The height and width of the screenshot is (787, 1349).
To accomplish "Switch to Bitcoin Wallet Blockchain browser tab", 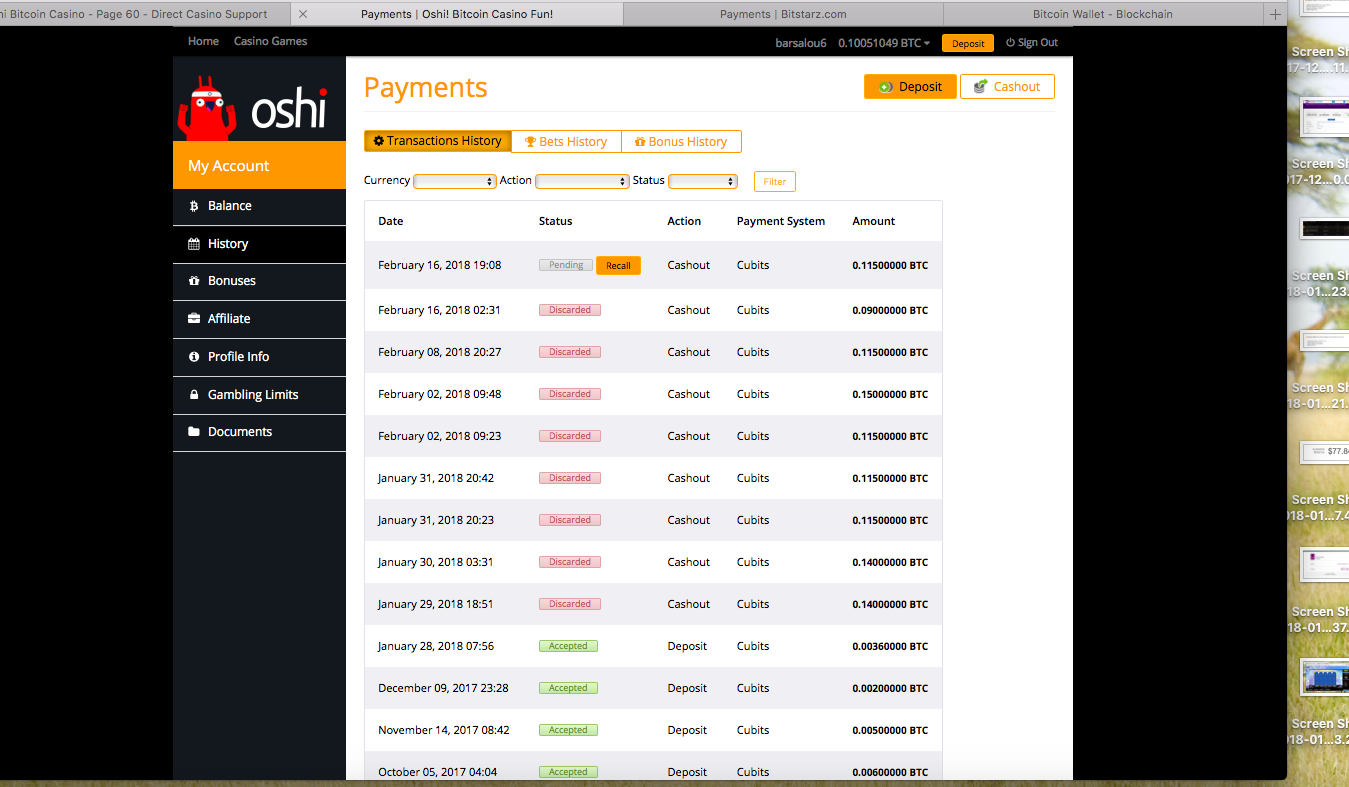I will click(1103, 14).
